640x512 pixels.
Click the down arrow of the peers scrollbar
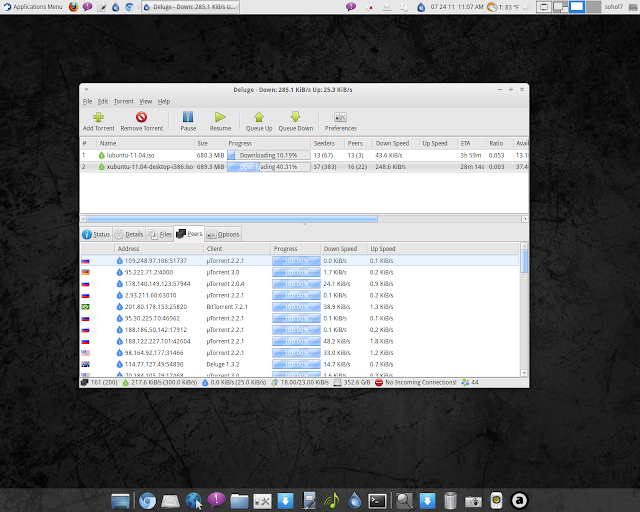click(x=524, y=373)
